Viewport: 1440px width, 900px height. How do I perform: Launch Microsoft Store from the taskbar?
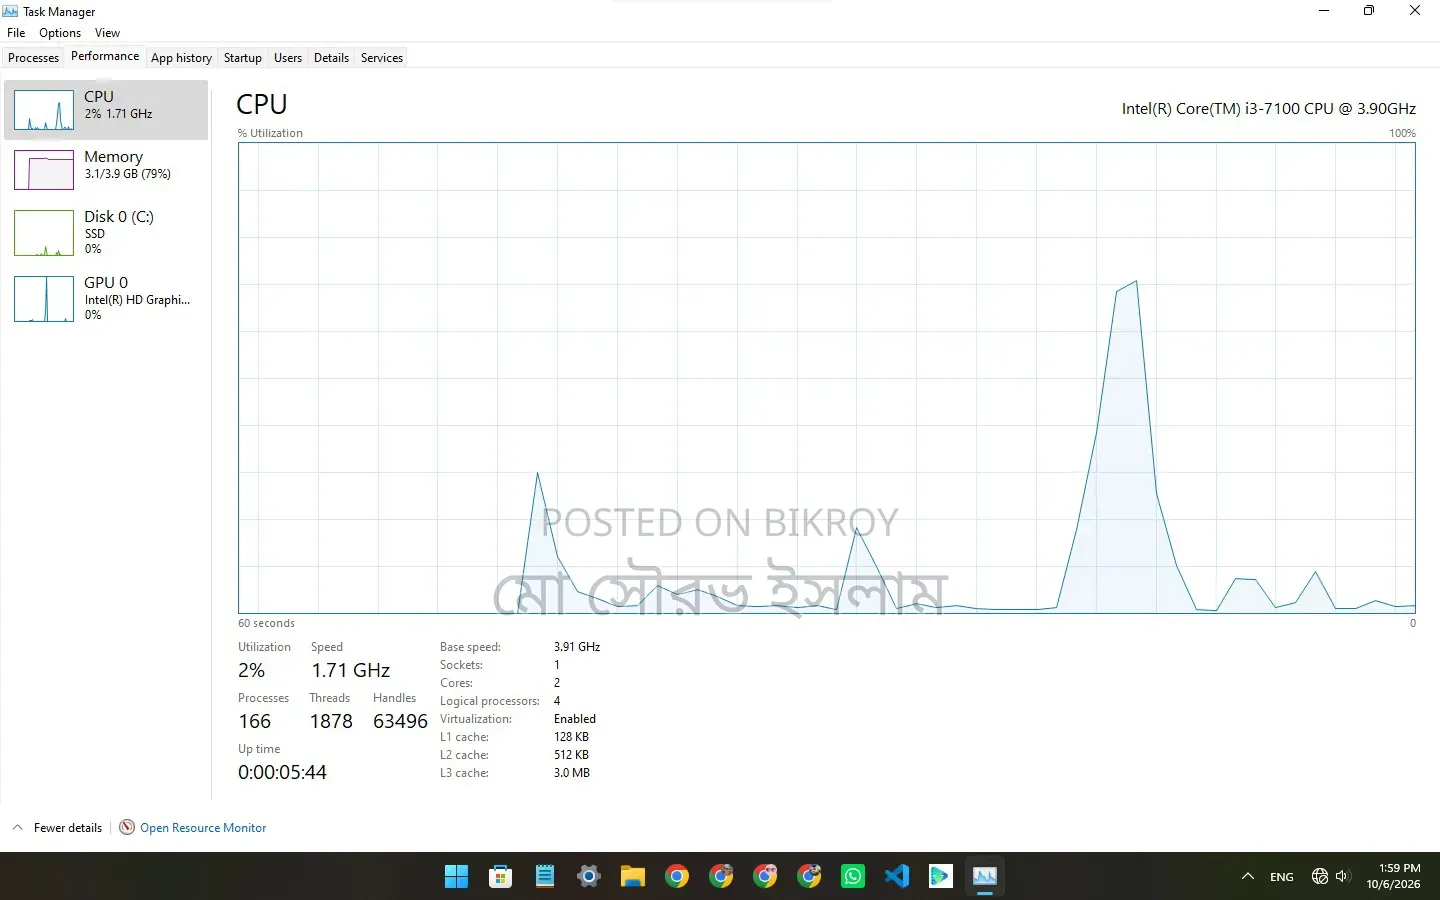[500, 877]
